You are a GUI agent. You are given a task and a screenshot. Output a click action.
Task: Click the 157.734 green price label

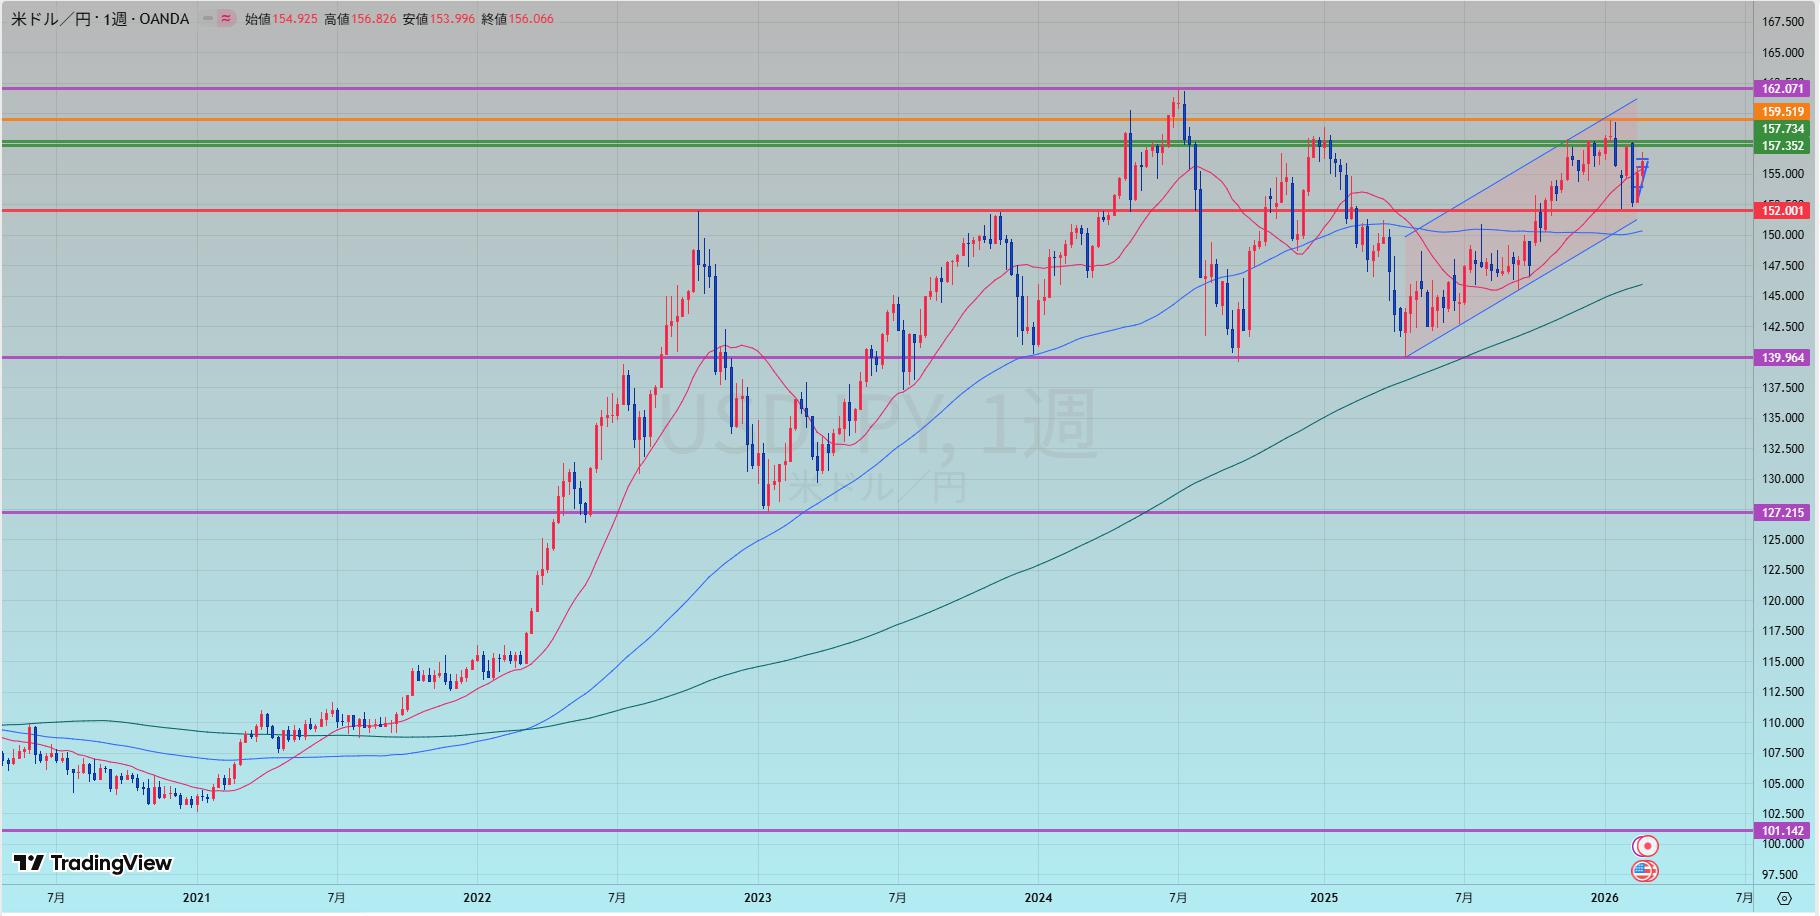(x=1783, y=129)
